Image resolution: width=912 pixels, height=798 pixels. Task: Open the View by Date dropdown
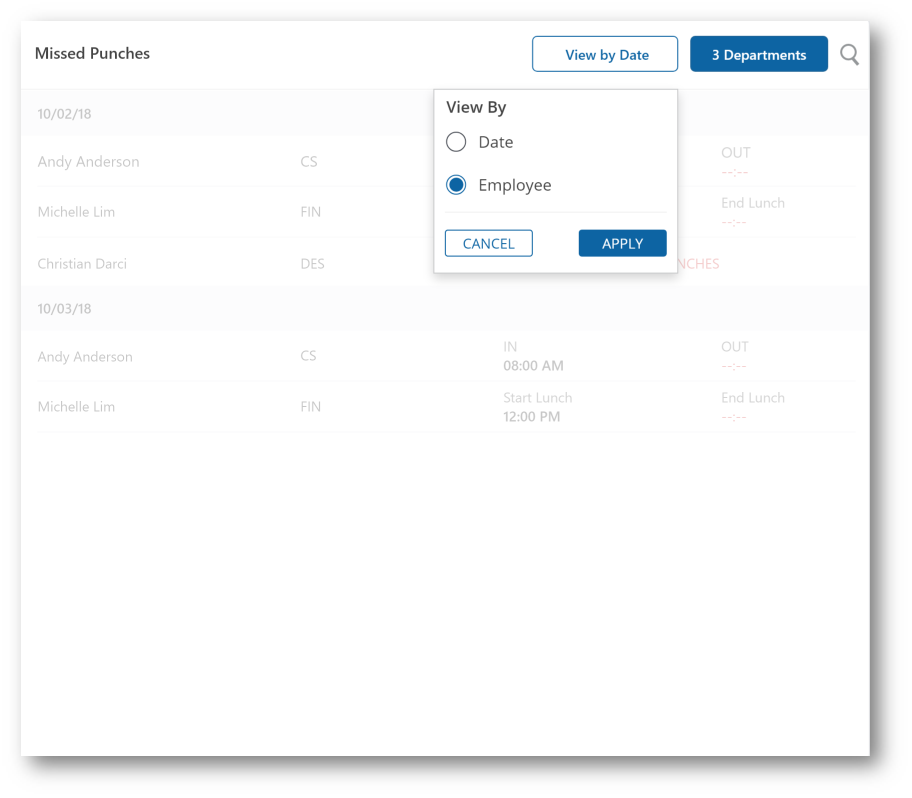click(605, 55)
